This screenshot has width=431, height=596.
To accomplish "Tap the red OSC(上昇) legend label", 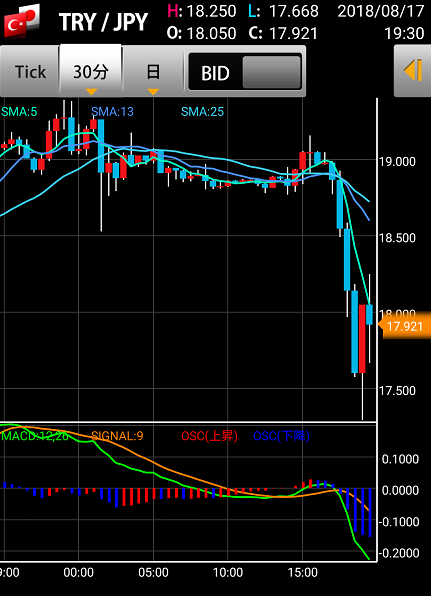I will click(x=209, y=436).
